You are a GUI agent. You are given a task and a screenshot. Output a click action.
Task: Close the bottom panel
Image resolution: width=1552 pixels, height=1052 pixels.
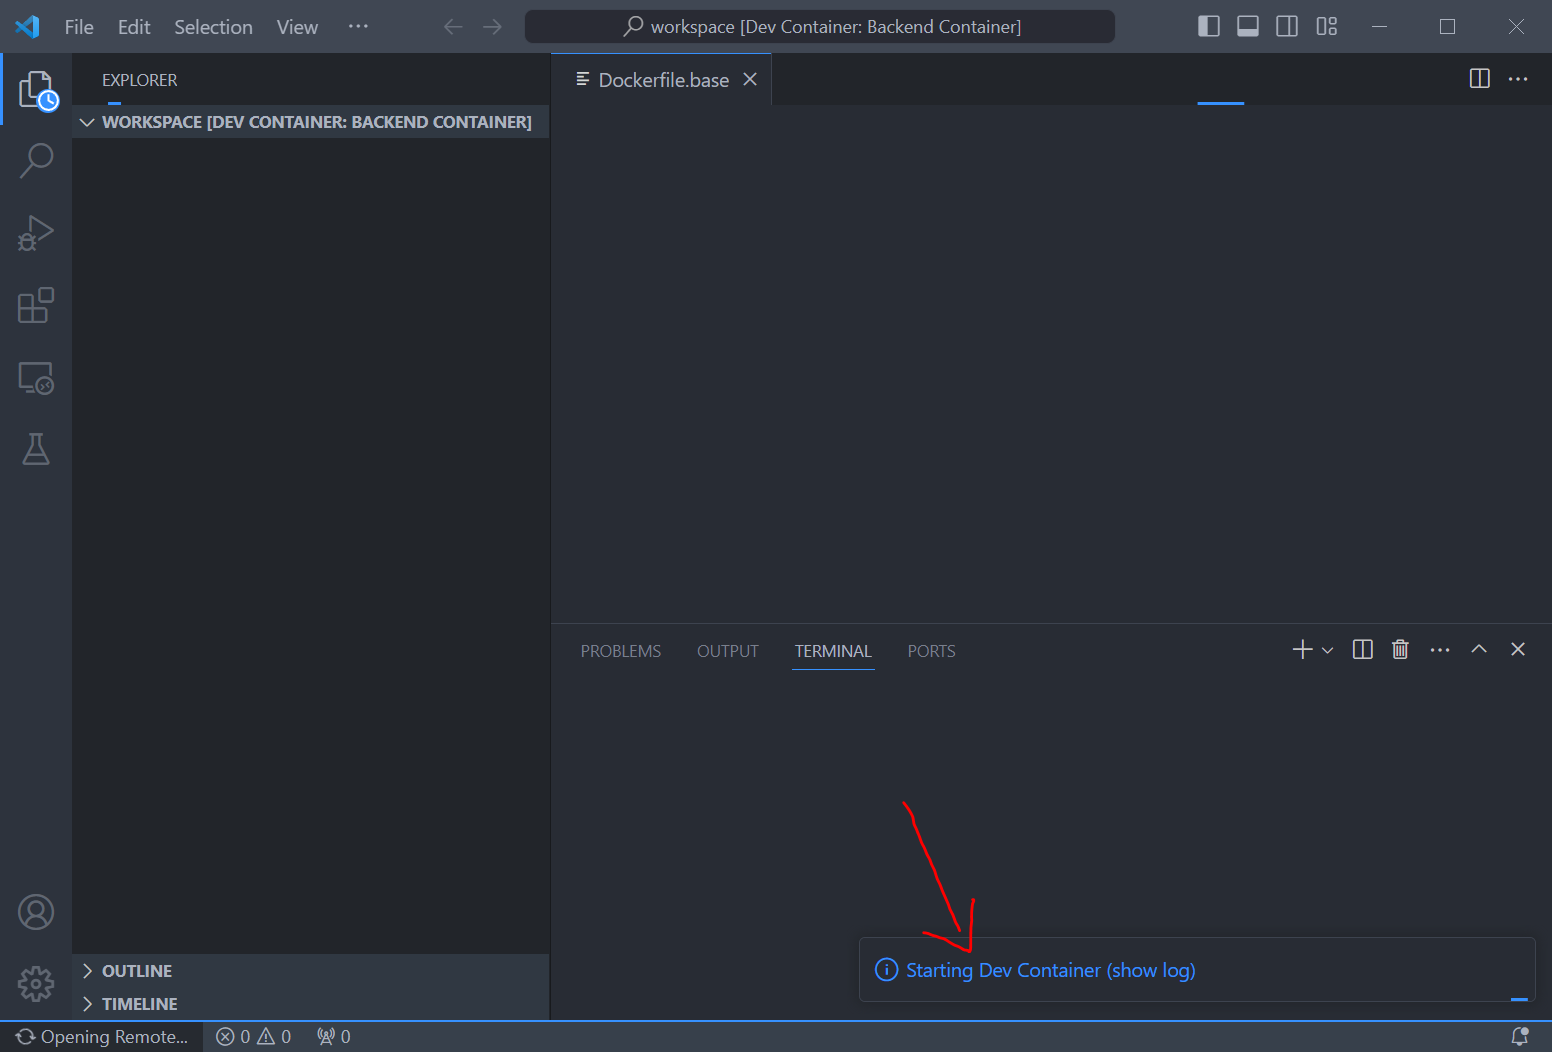[x=1518, y=649]
